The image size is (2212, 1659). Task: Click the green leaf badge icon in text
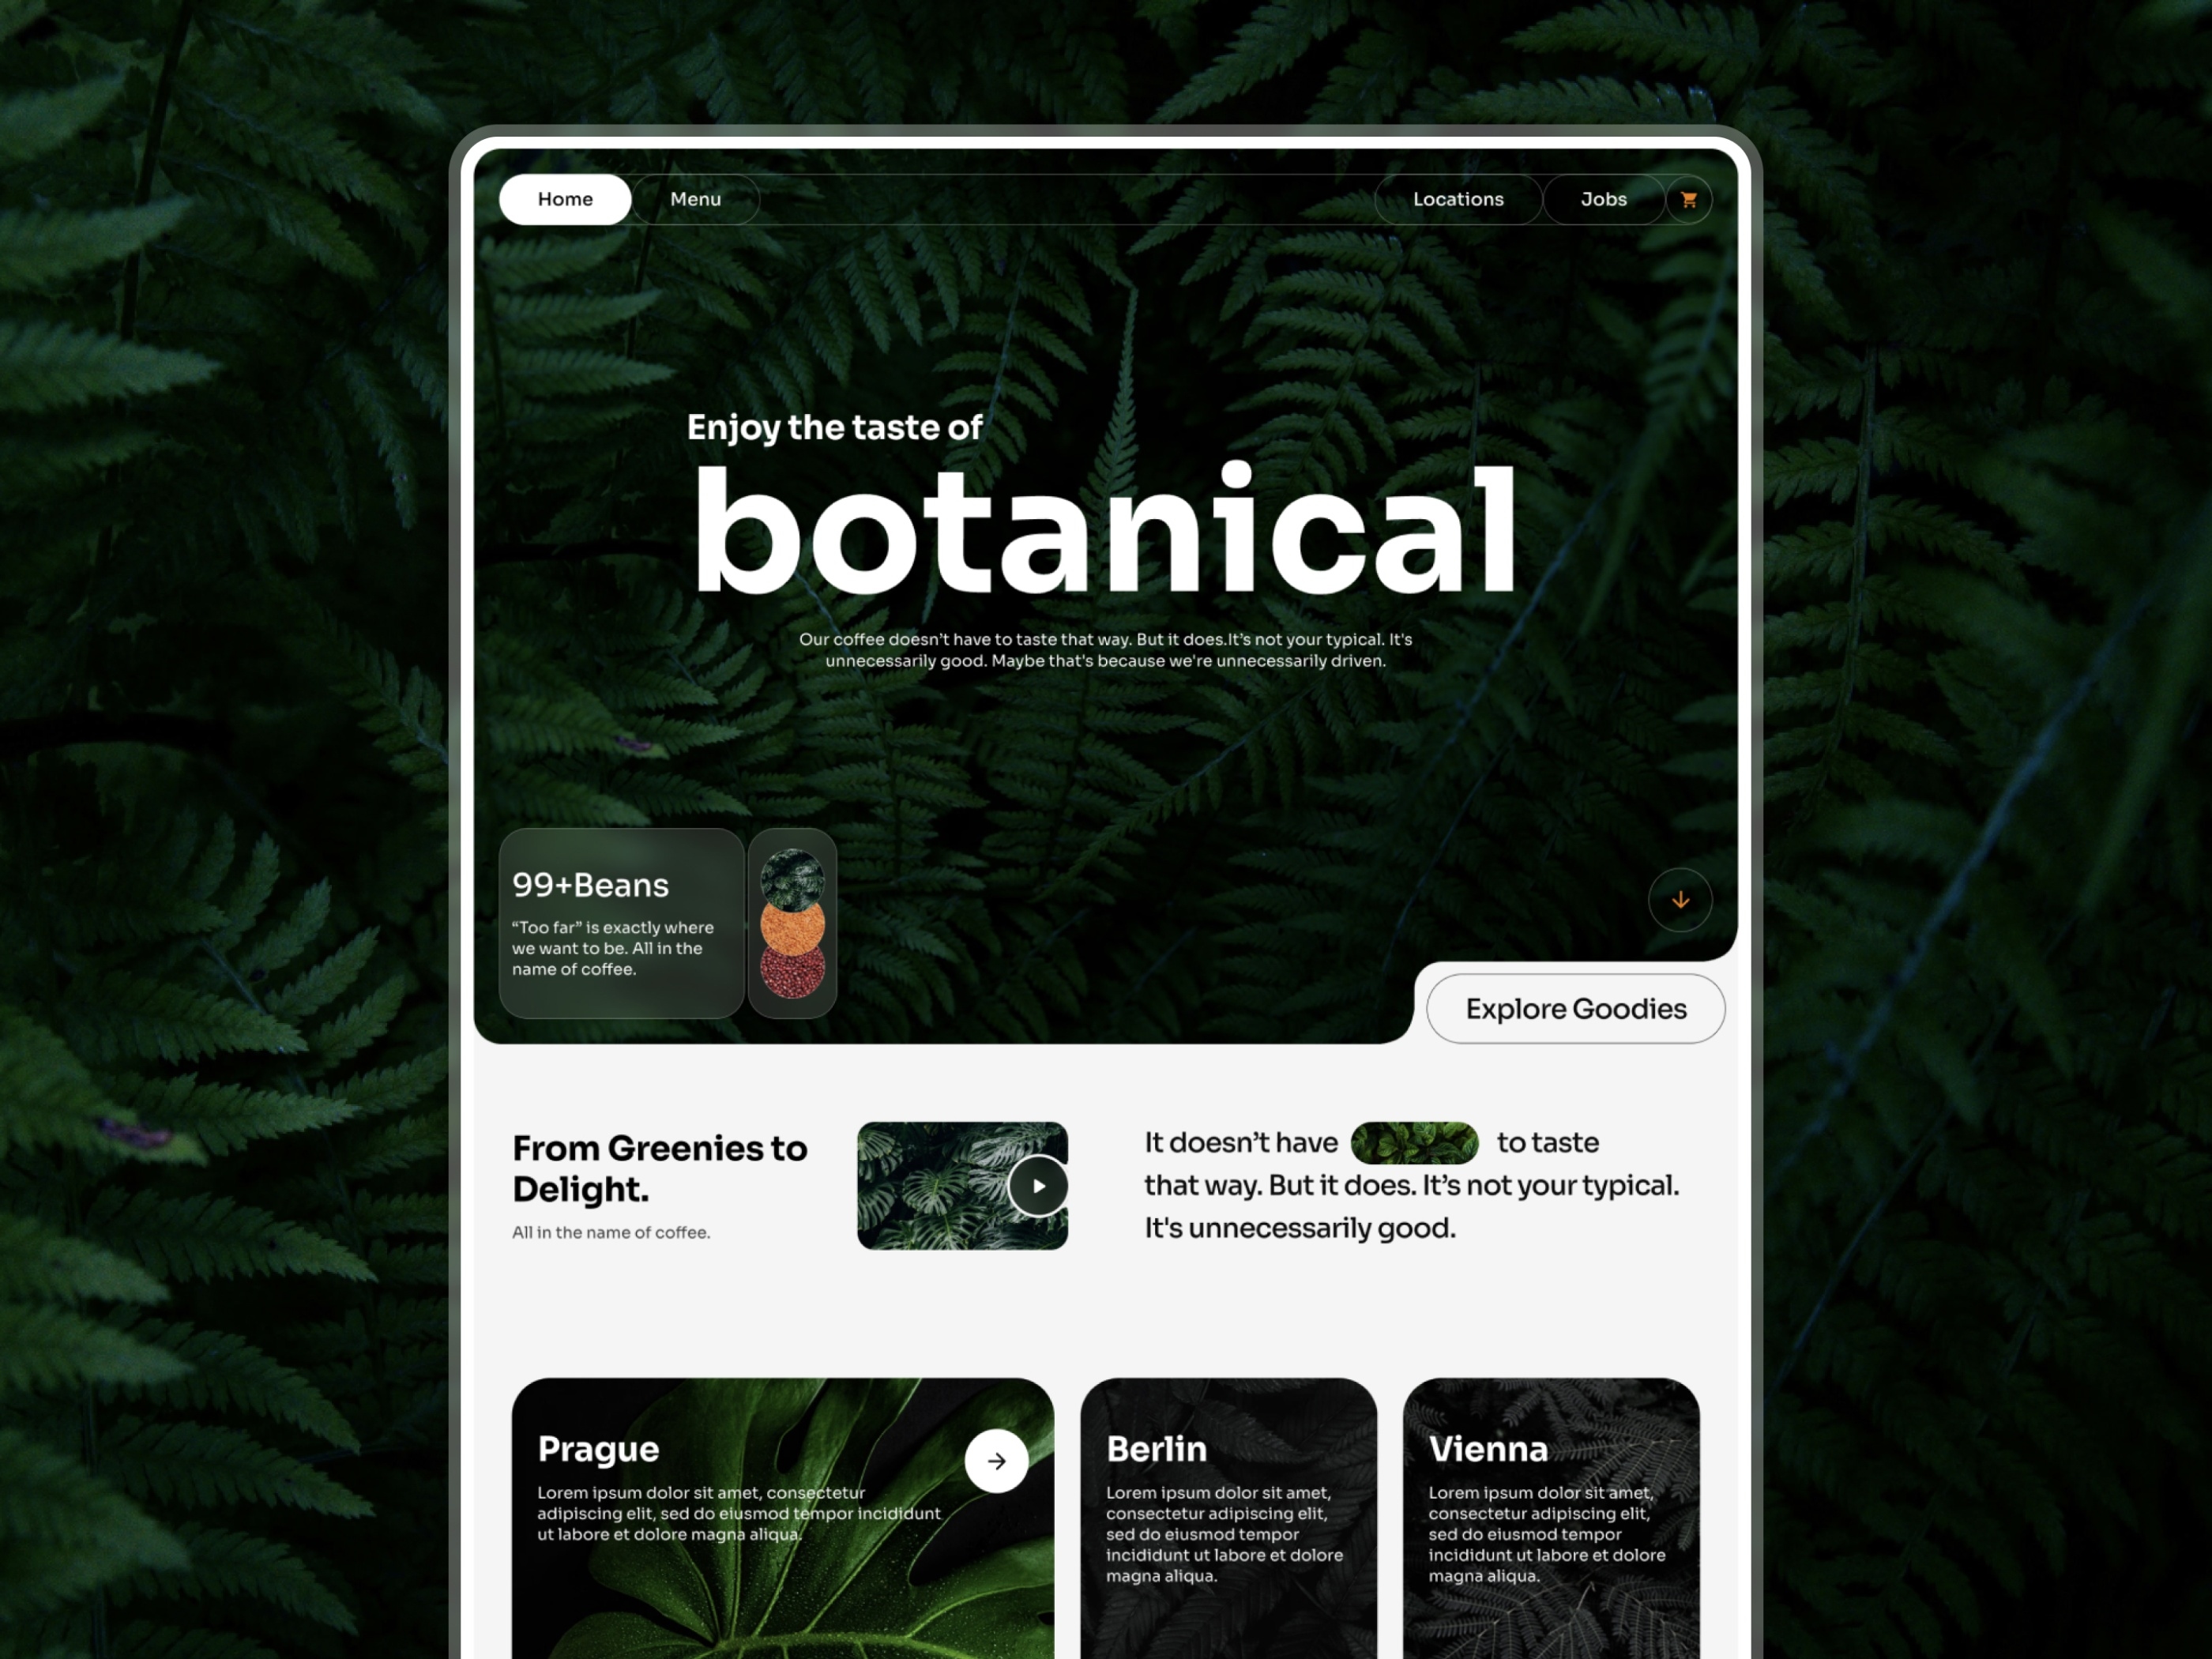(x=1409, y=1146)
